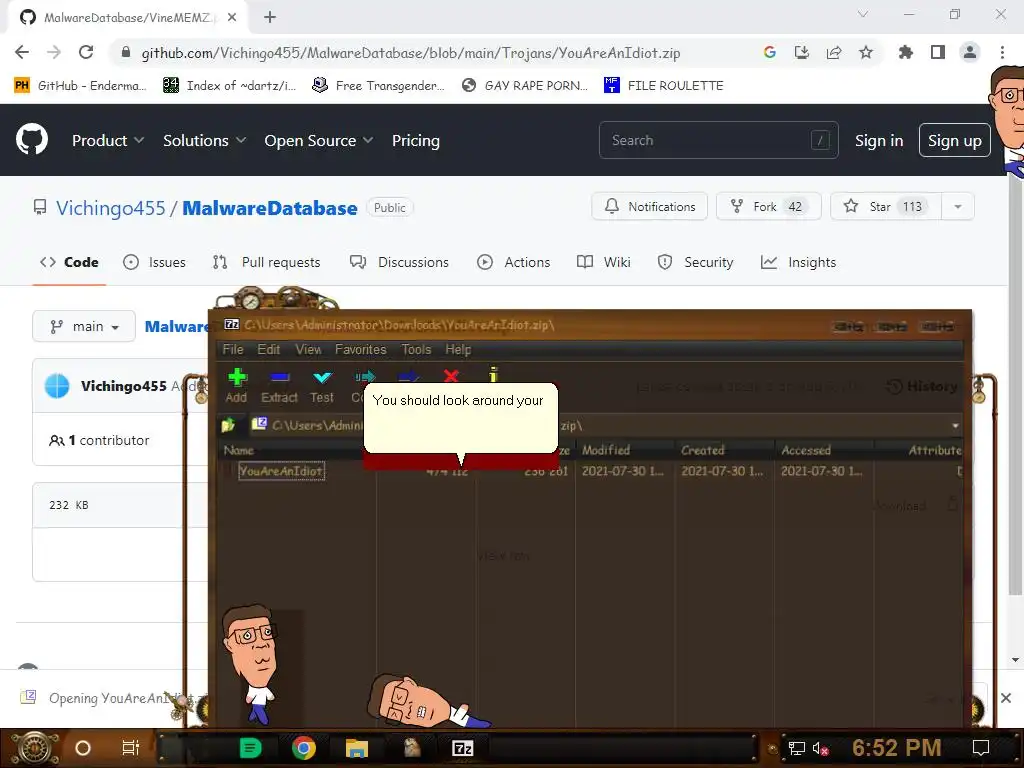Image resolution: width=1024 pixels, height=768 pixels.
Task: Open the Pricing link
Action: point(415,140)
